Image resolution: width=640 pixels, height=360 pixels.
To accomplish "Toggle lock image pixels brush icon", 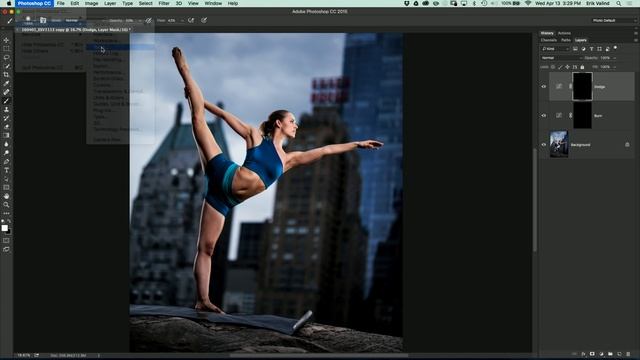I will click(560, 67).
